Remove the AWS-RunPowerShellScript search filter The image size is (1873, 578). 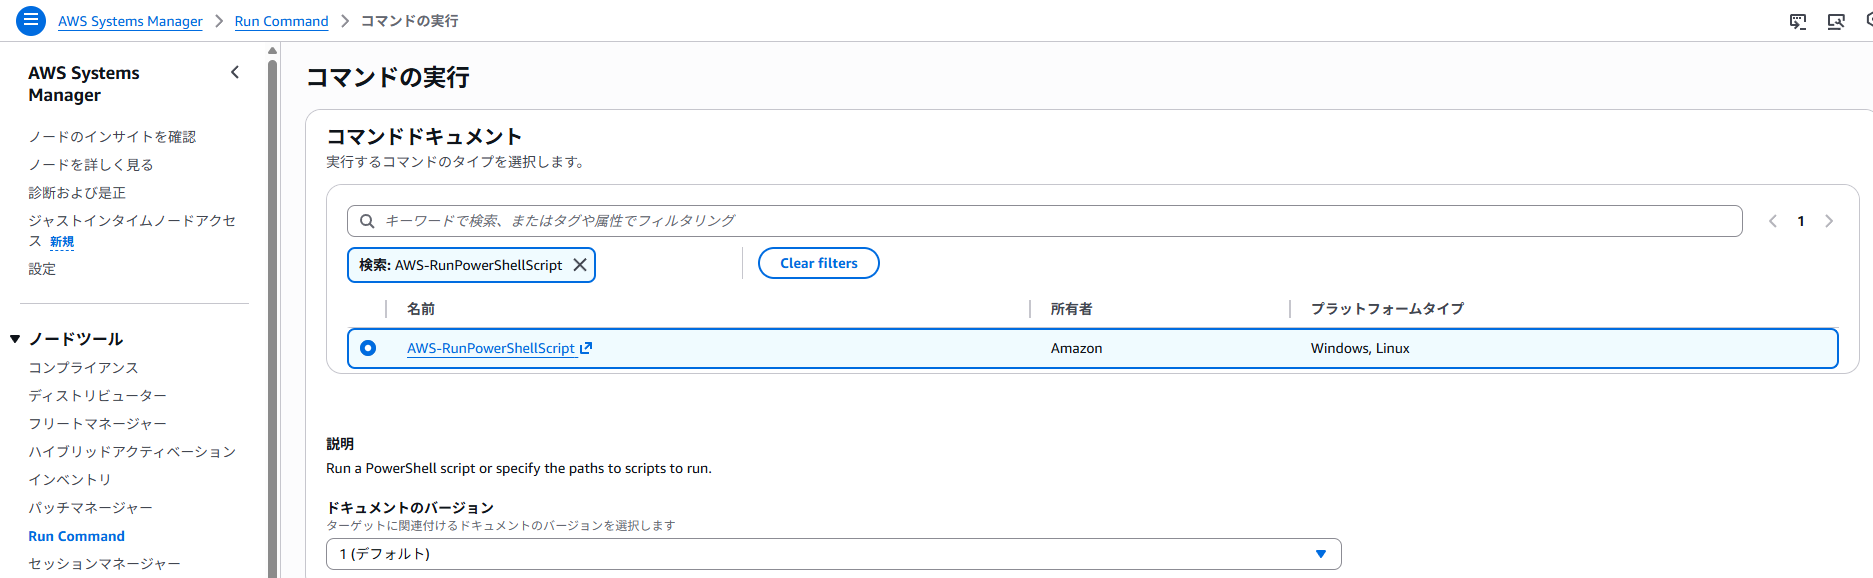580,265
